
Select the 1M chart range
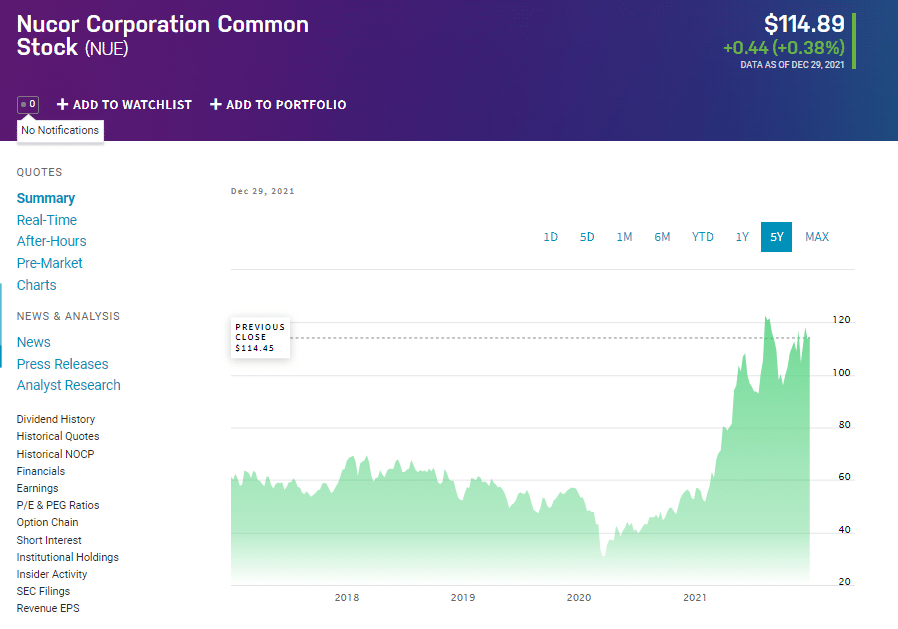point(624,237)
